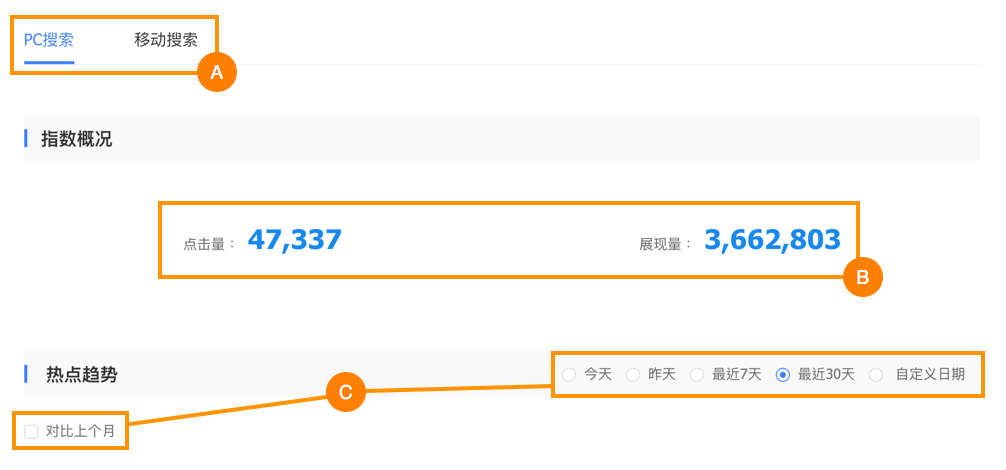Click the 指数概况 section heading
The width and height of the screenshot is (1006, 470).
pos(76,139)
